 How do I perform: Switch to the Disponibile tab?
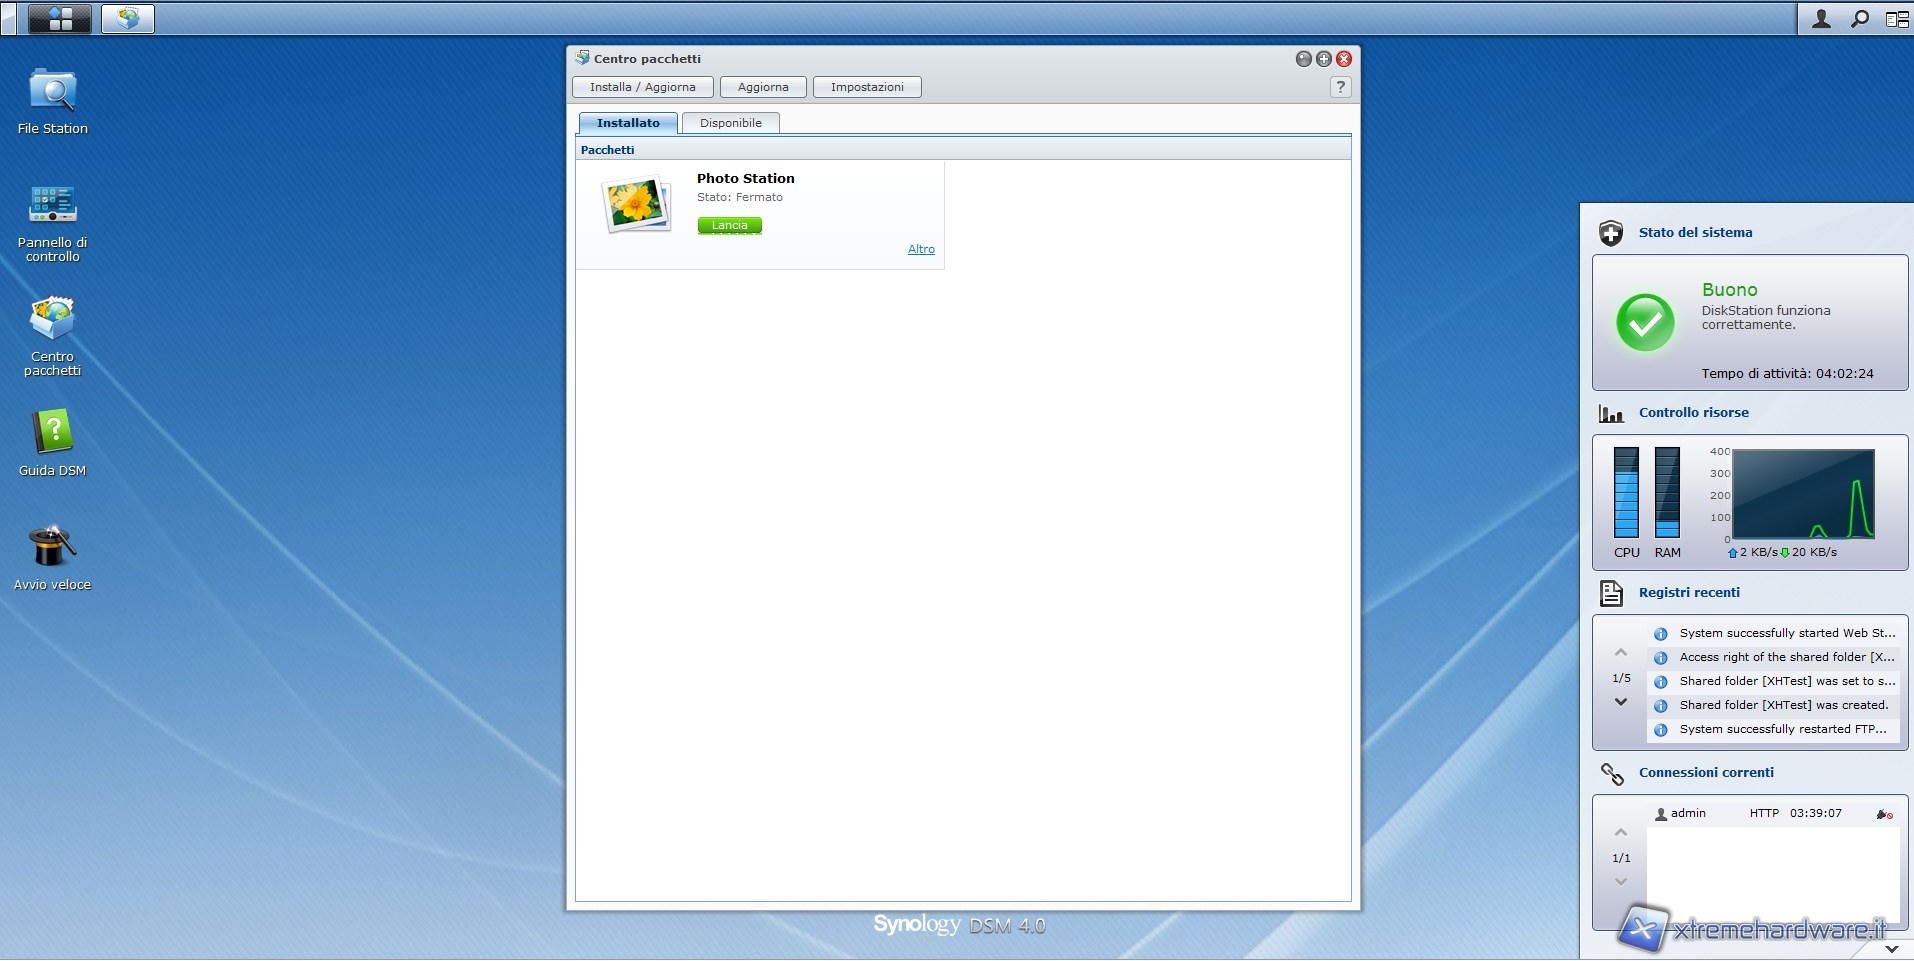tap(730, 123)
